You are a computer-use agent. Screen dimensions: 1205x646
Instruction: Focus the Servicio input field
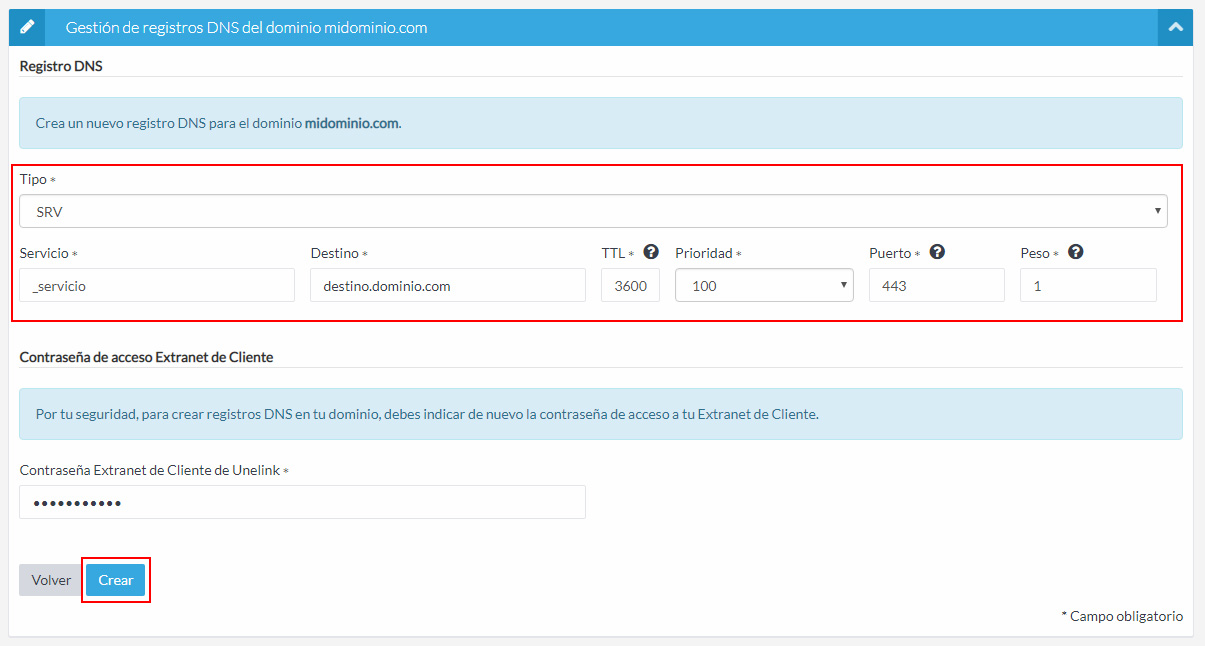click(x=157, y=285)
